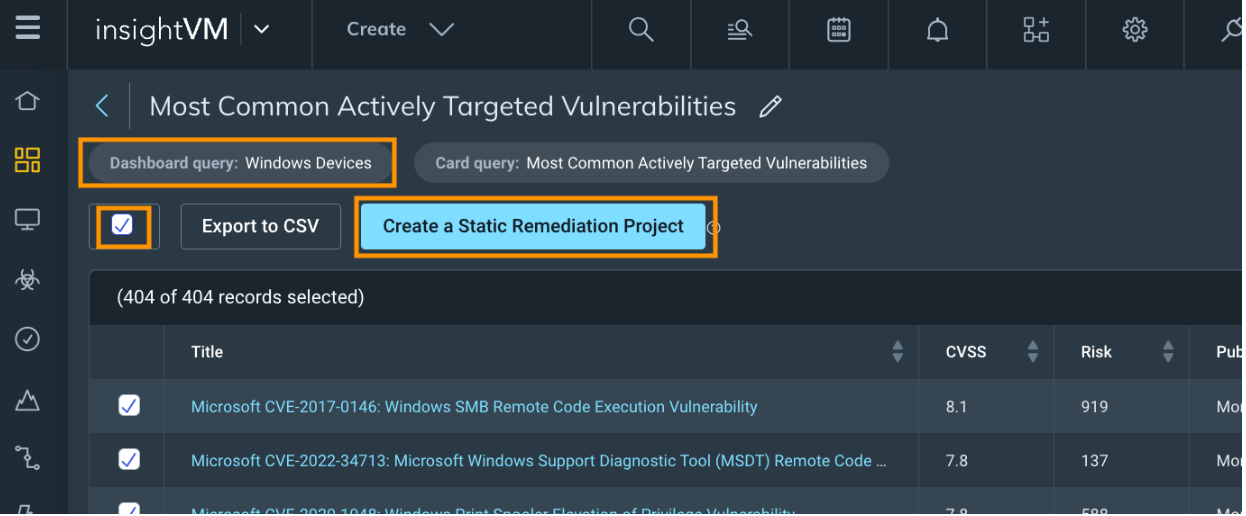
Task: Click the search magnifier icon
Action: tap(640, 30)
